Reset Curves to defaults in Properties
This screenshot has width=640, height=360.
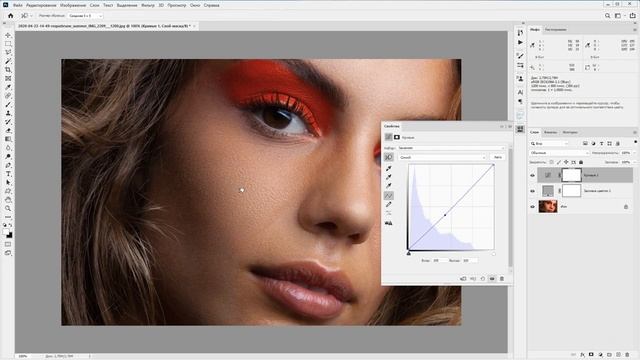[x=482, y=279]
